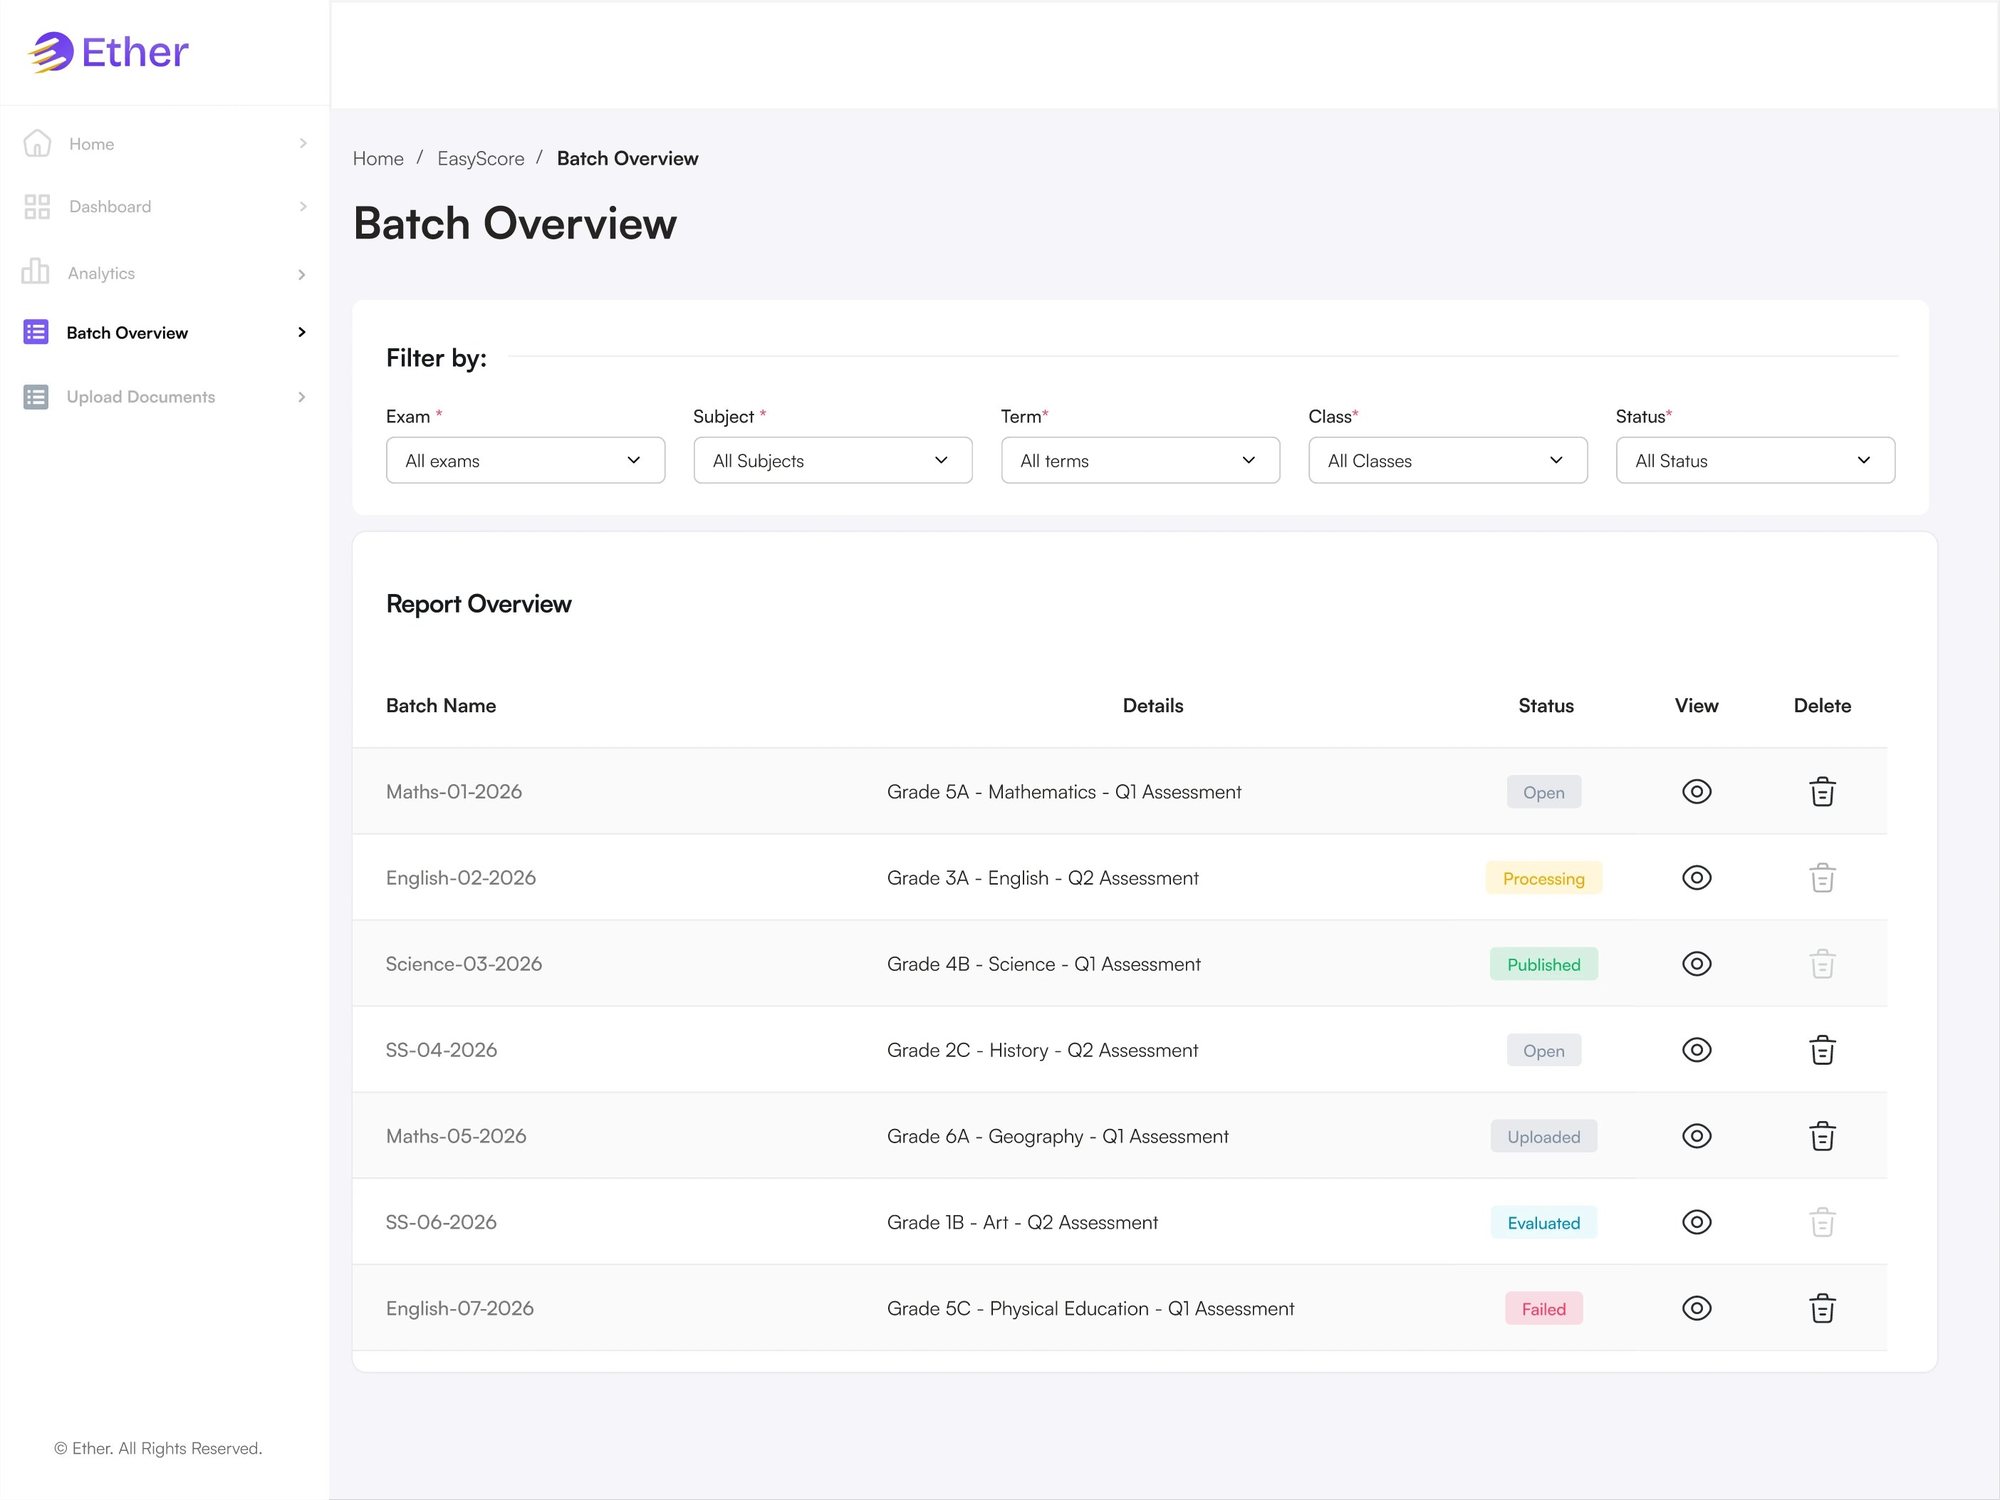View the Science-03-2026 batch
This screenshot has width=2000, height=1500.
(1697, 964)
